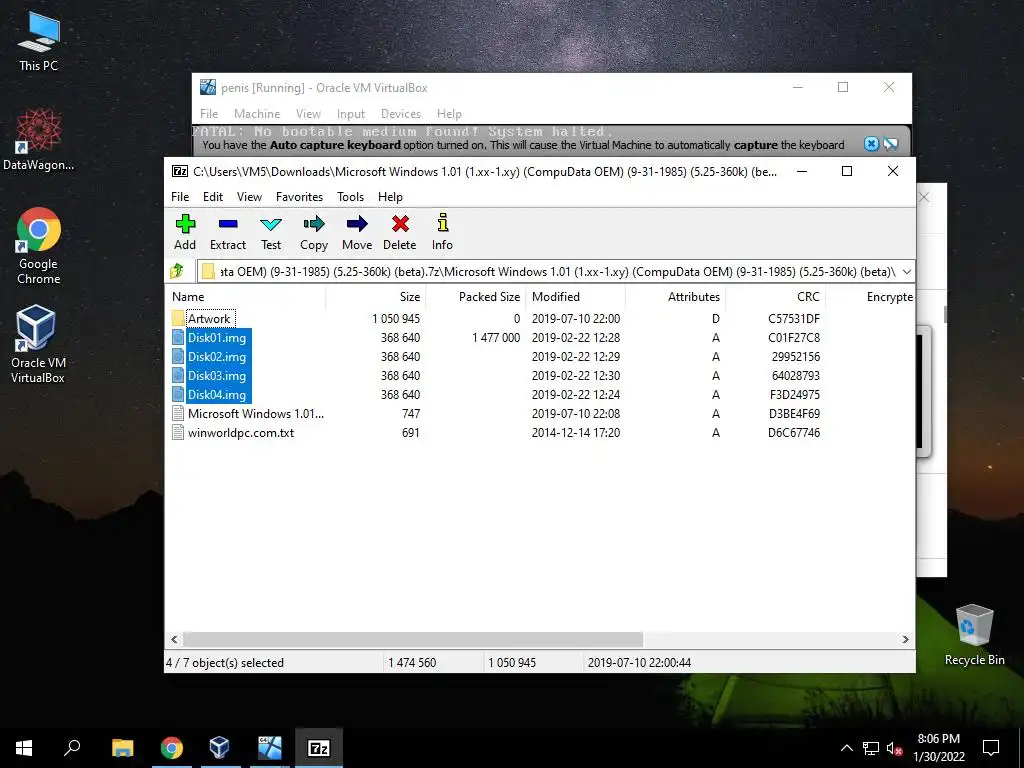Open the View menu in 7-Zip
This screenshot has width=1024, height=768.
coord(249,197)
